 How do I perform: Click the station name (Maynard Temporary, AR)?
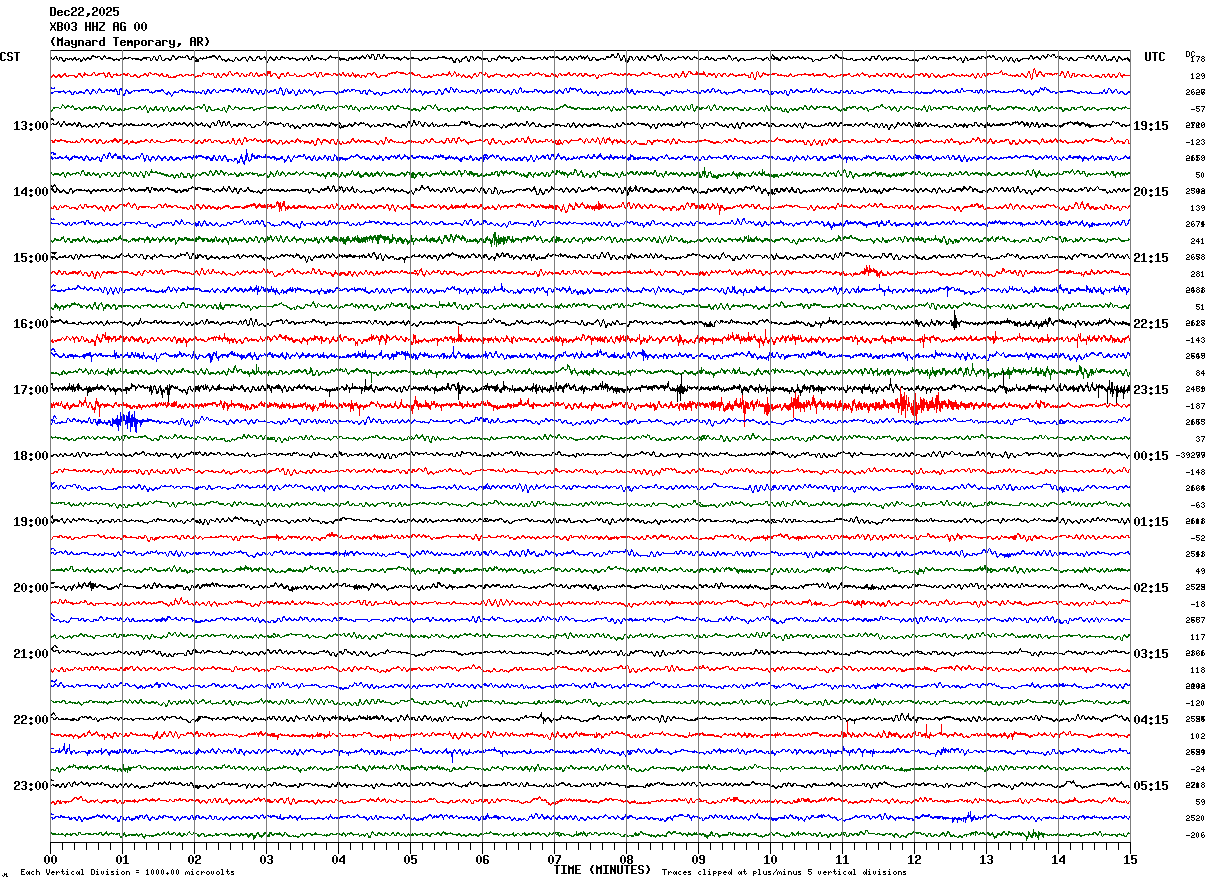click(130, 42)
